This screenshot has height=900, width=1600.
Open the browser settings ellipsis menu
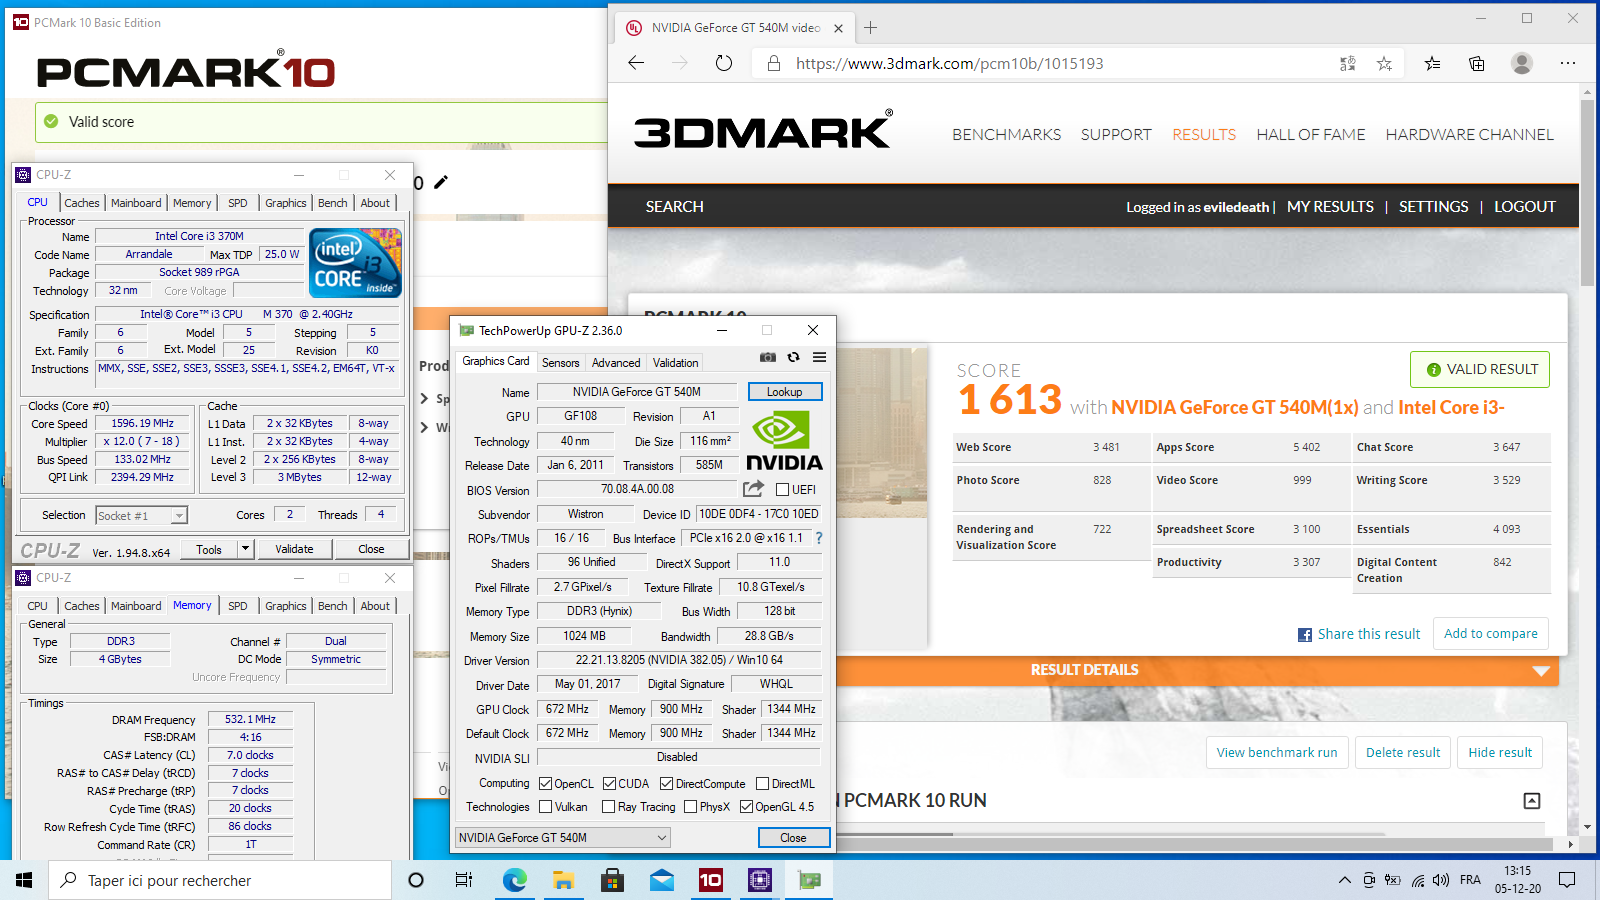coord(1567,63)
